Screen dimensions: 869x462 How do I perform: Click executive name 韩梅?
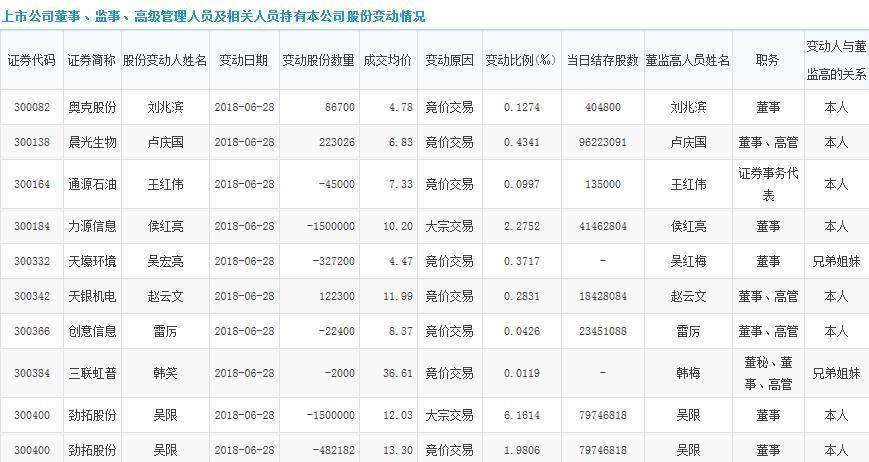click(688, 373)
